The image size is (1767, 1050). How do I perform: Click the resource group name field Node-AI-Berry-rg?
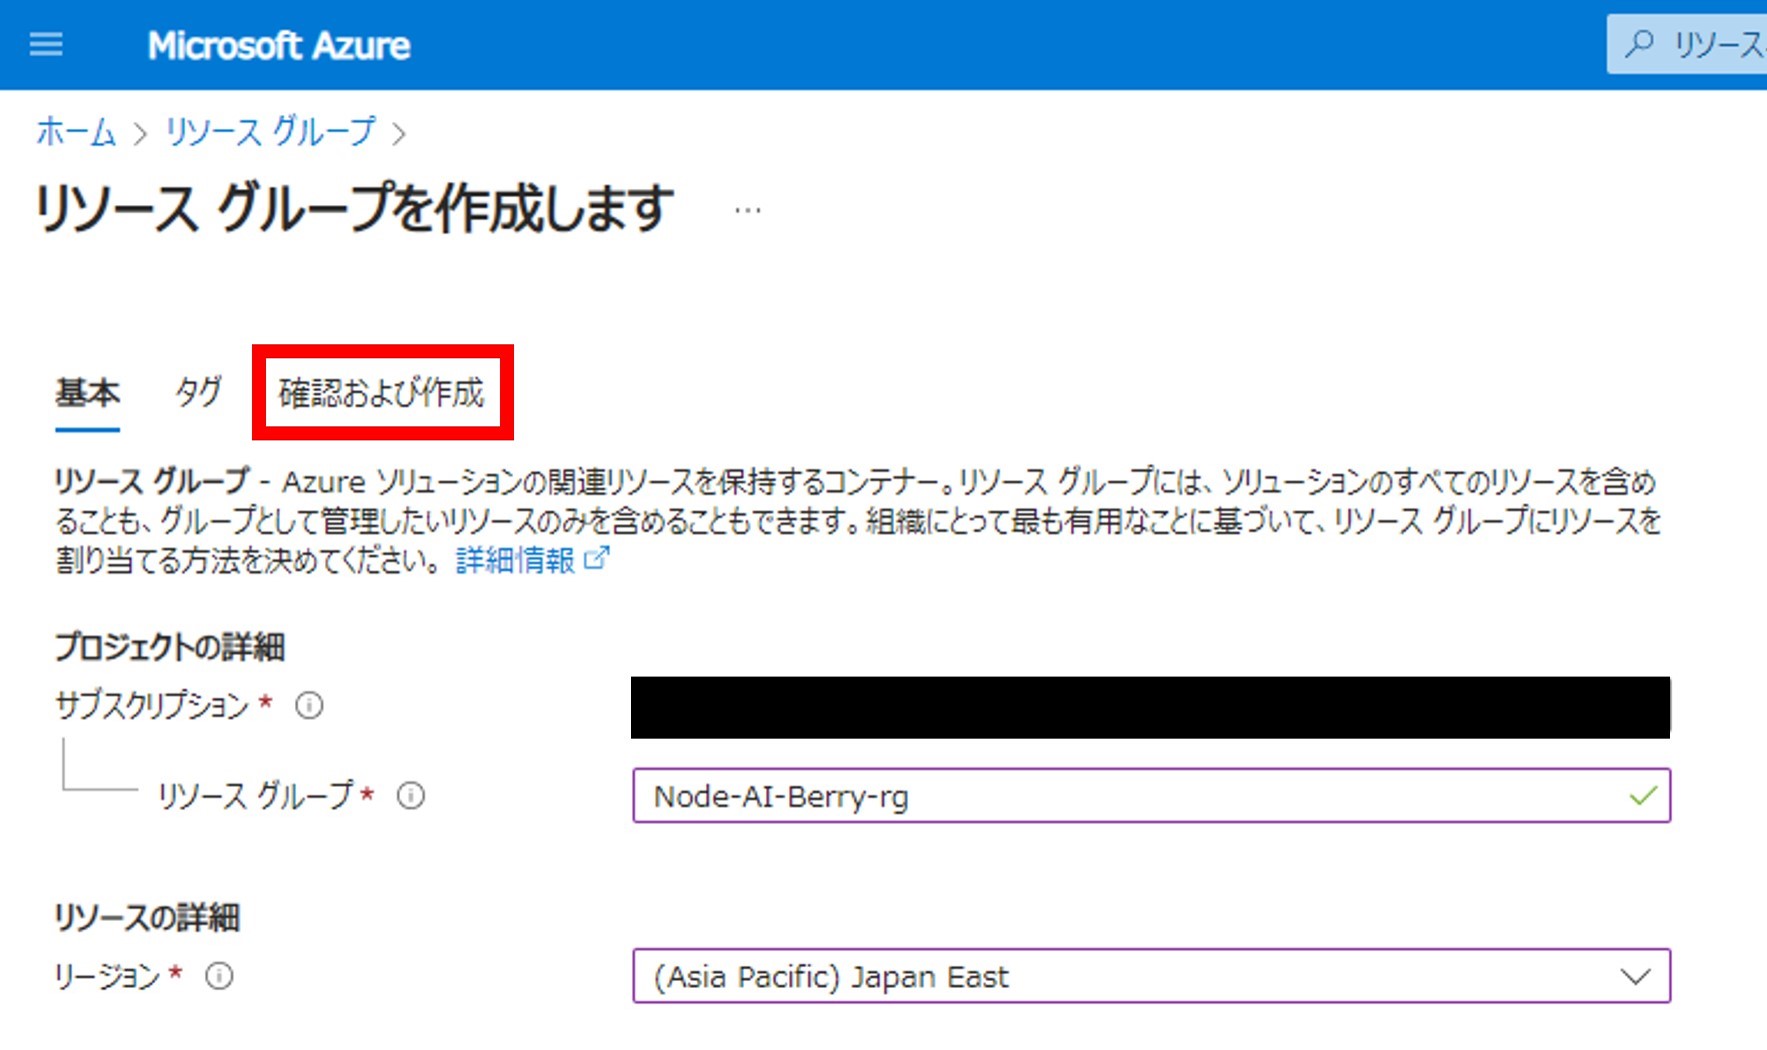coord(1151,796)
